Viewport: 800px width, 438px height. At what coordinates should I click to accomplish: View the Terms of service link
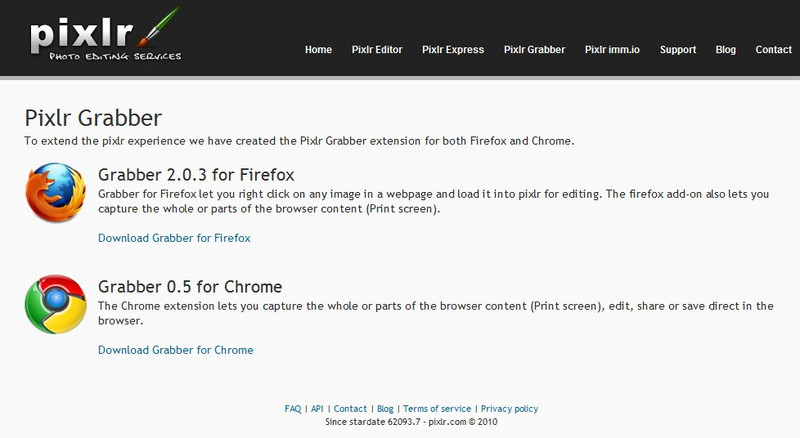coord(437,408)
